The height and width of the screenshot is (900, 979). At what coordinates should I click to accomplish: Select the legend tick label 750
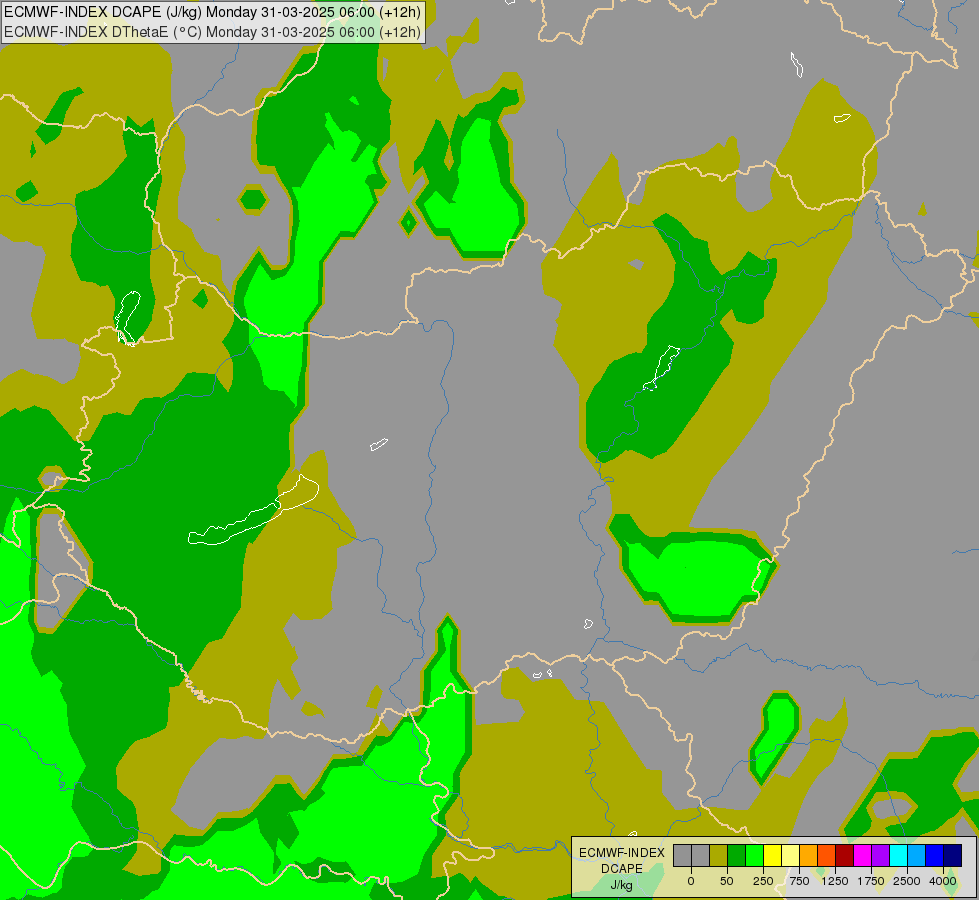tap(799, 881)
